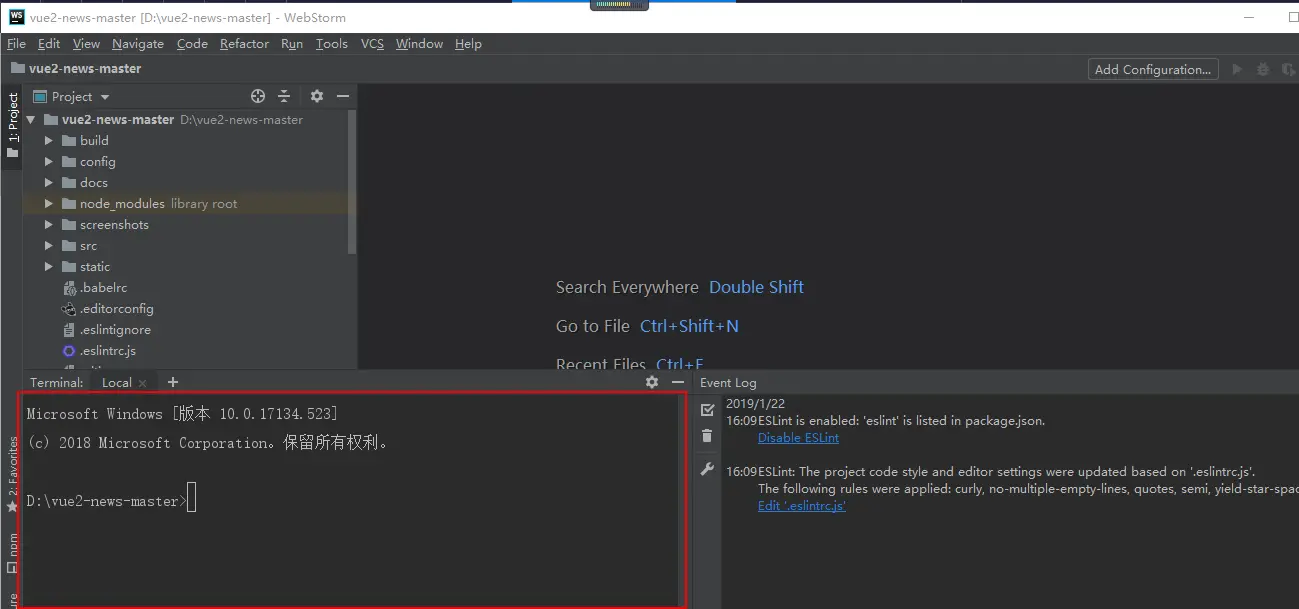Expand the src folder

coord(48,245)
